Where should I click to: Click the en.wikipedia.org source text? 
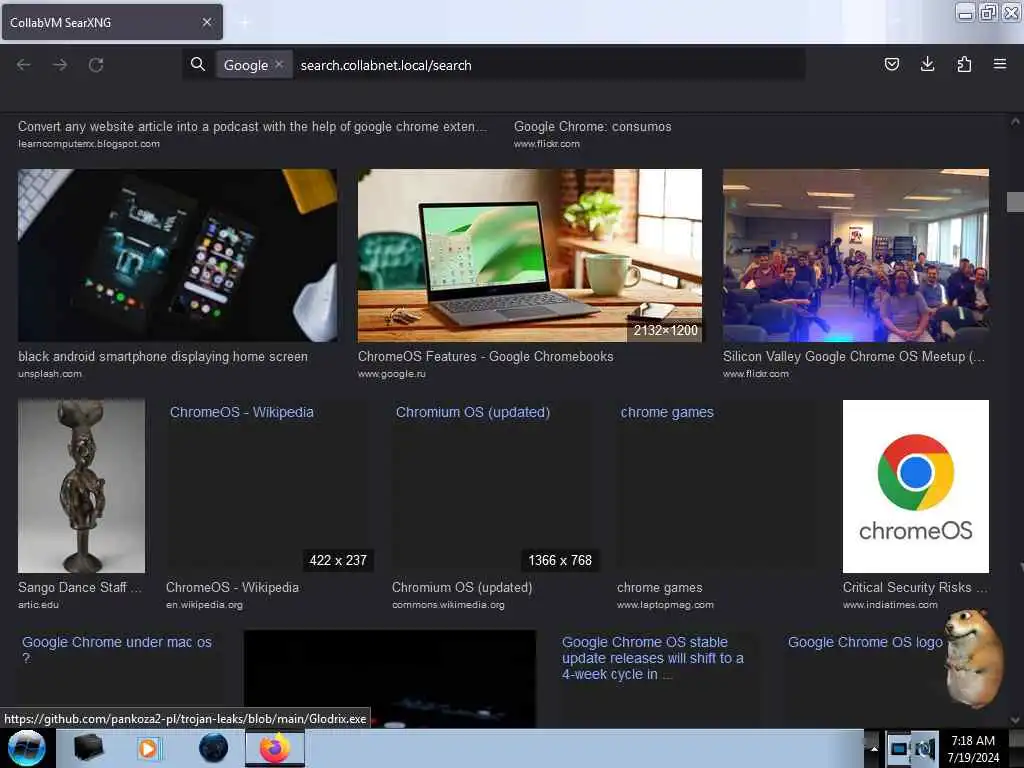click(x=204, y=605)
